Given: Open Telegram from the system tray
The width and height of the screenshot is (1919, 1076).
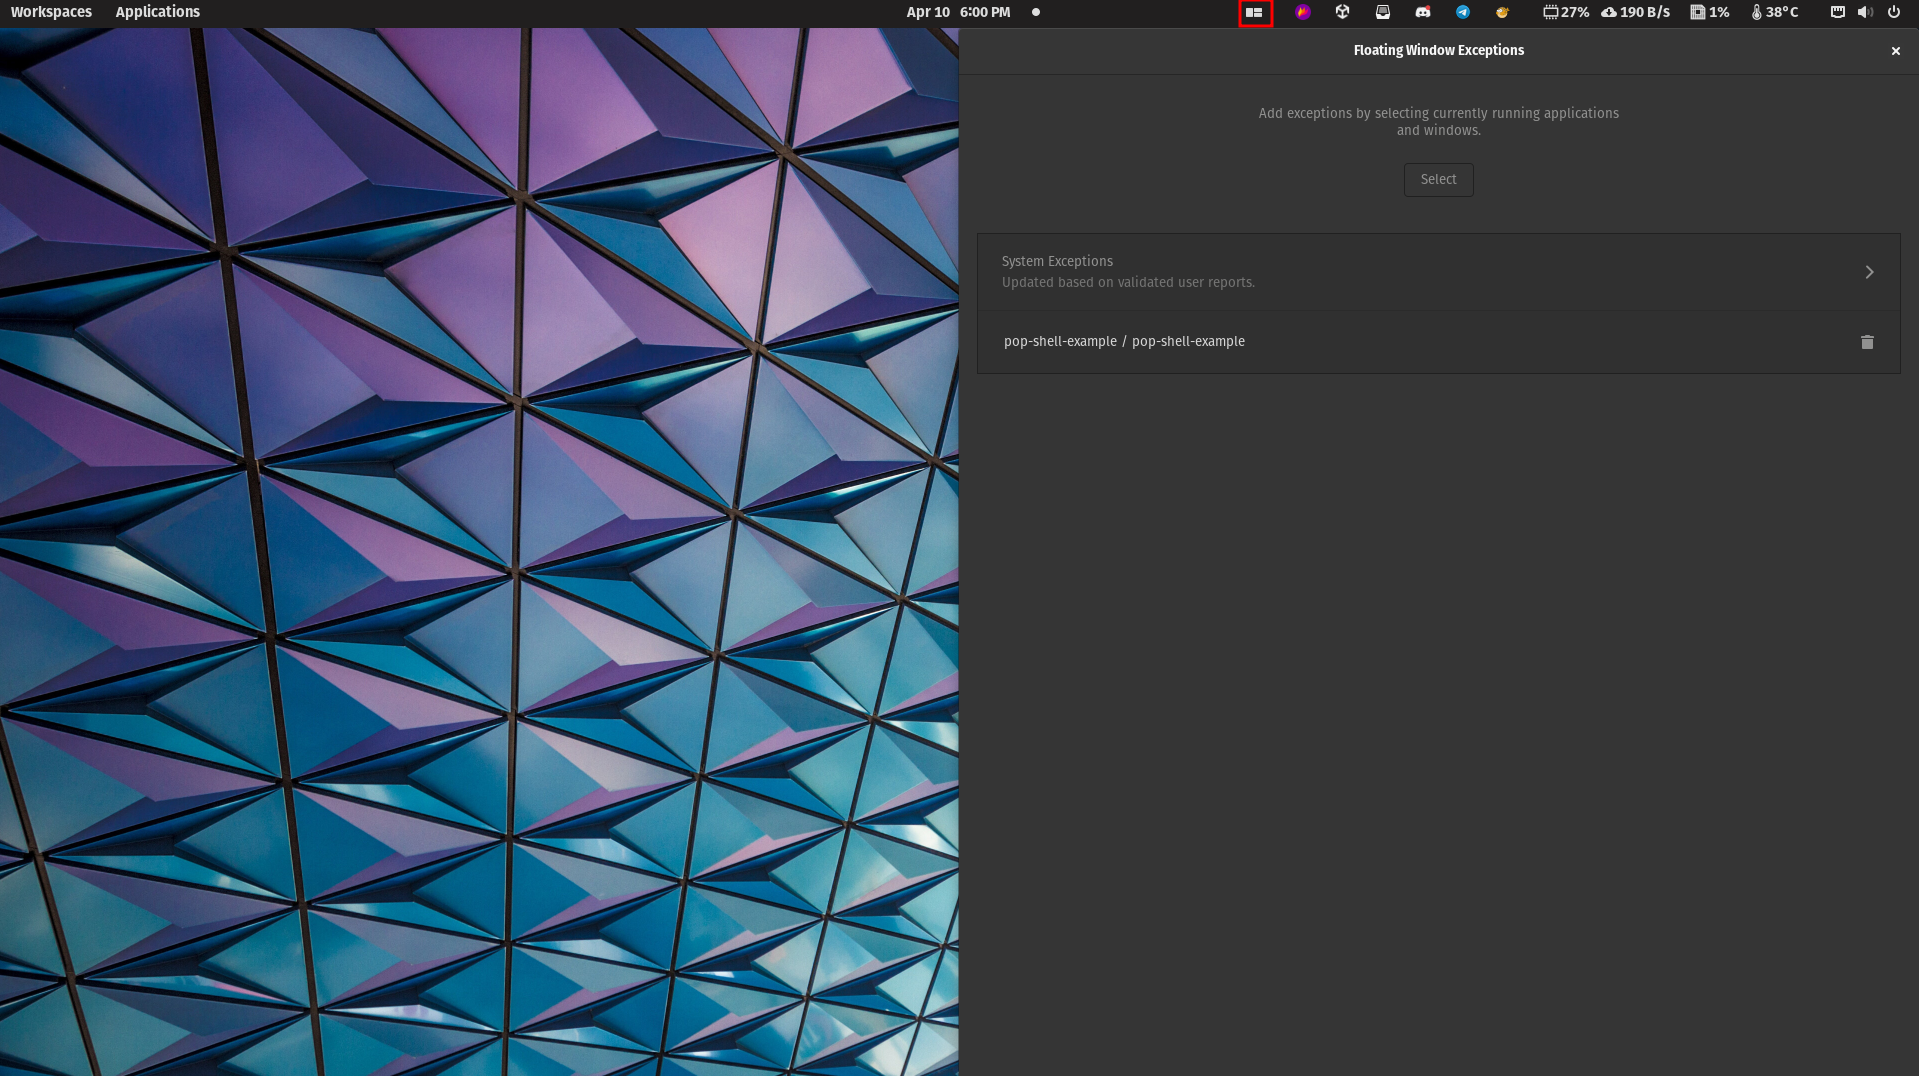Looking at the screenshot, I should [x=1462, y=12].
